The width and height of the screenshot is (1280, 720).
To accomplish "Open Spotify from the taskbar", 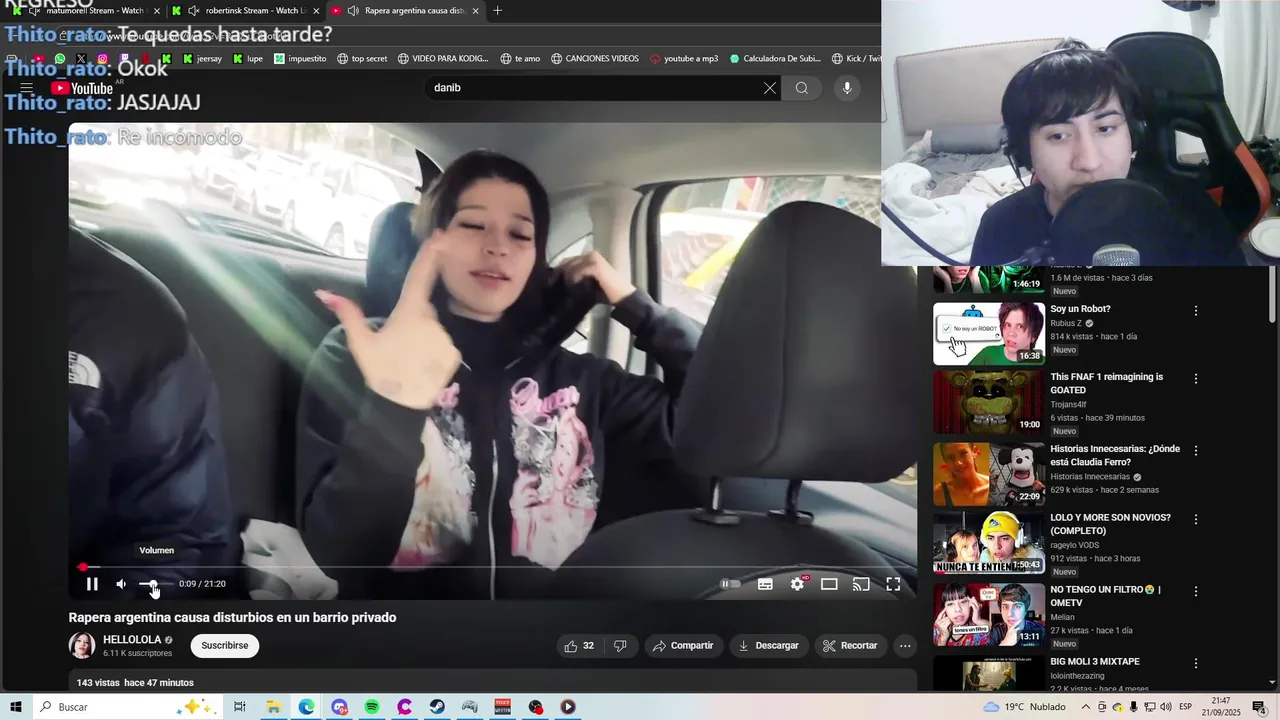I will pyautogui.click(x=372, y=707).
